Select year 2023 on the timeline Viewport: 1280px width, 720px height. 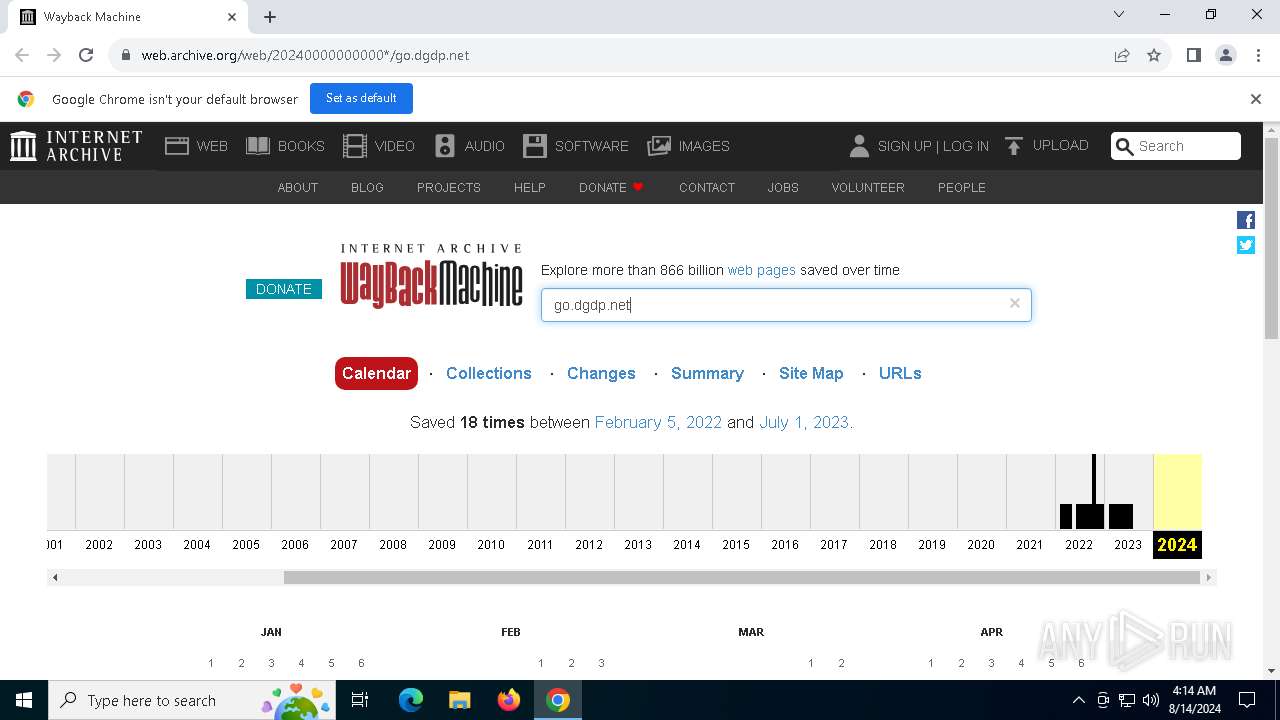(1128, 544)
